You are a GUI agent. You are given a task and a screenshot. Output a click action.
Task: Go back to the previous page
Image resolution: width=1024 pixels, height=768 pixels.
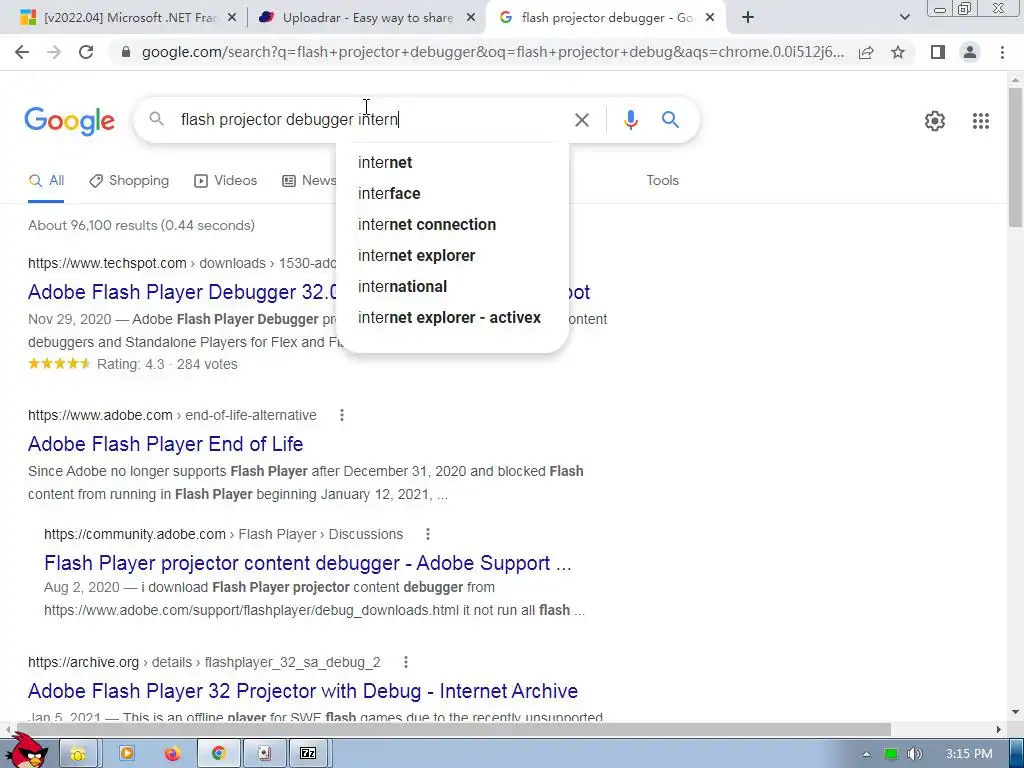(22, 52)
